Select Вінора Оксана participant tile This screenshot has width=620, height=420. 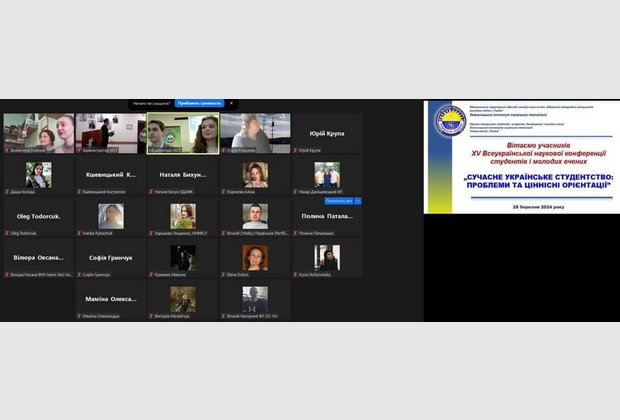pos(38,258)
